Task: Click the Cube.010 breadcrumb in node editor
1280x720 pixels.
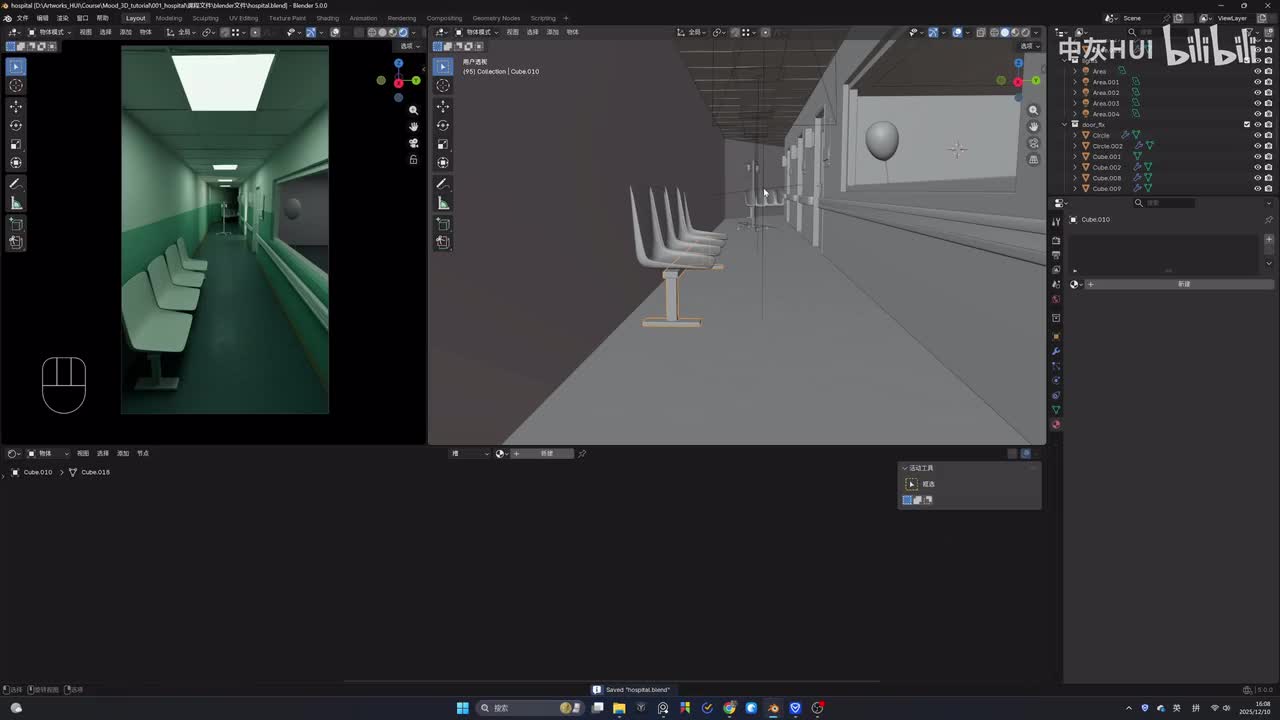Action: pos(32,472)
